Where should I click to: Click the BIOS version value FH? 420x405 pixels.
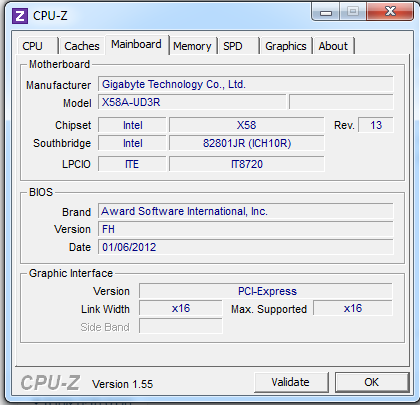point(245,229)
